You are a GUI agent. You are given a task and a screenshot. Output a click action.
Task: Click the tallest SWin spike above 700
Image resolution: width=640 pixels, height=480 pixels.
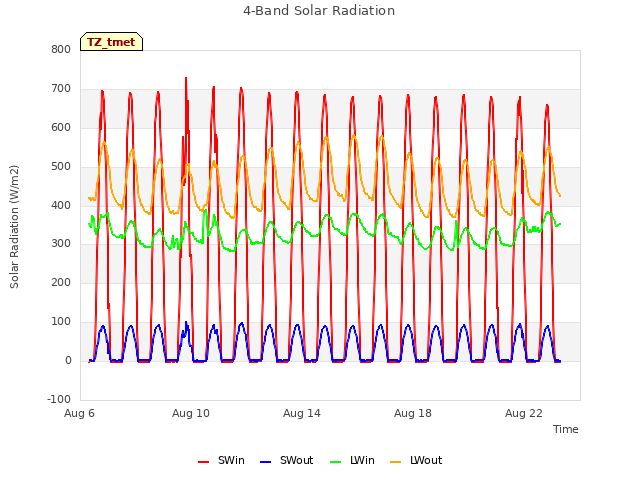pos(186,78)
